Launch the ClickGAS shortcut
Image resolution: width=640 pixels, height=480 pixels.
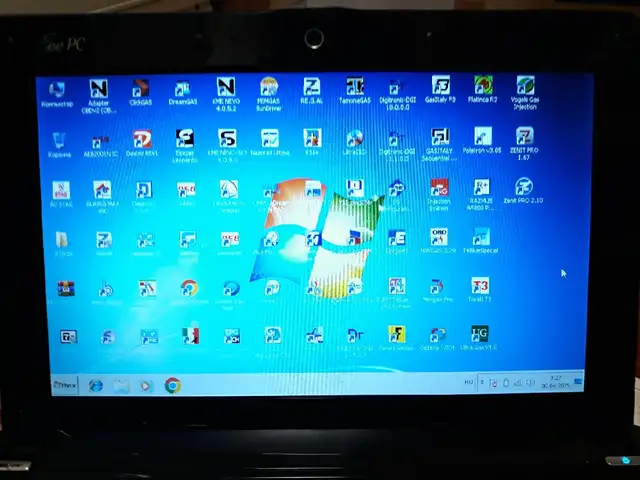140,93
